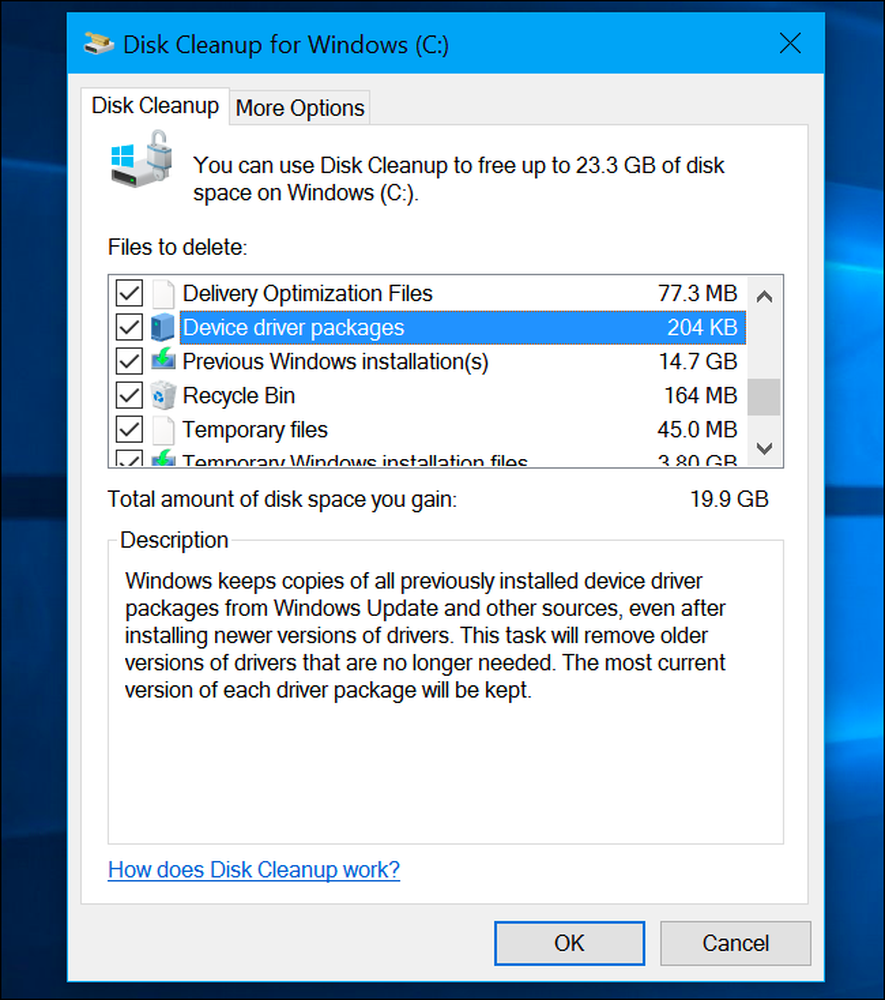Click the Recycle Bin icon in list
The image size is (885, 1000).
coord(163,395)
